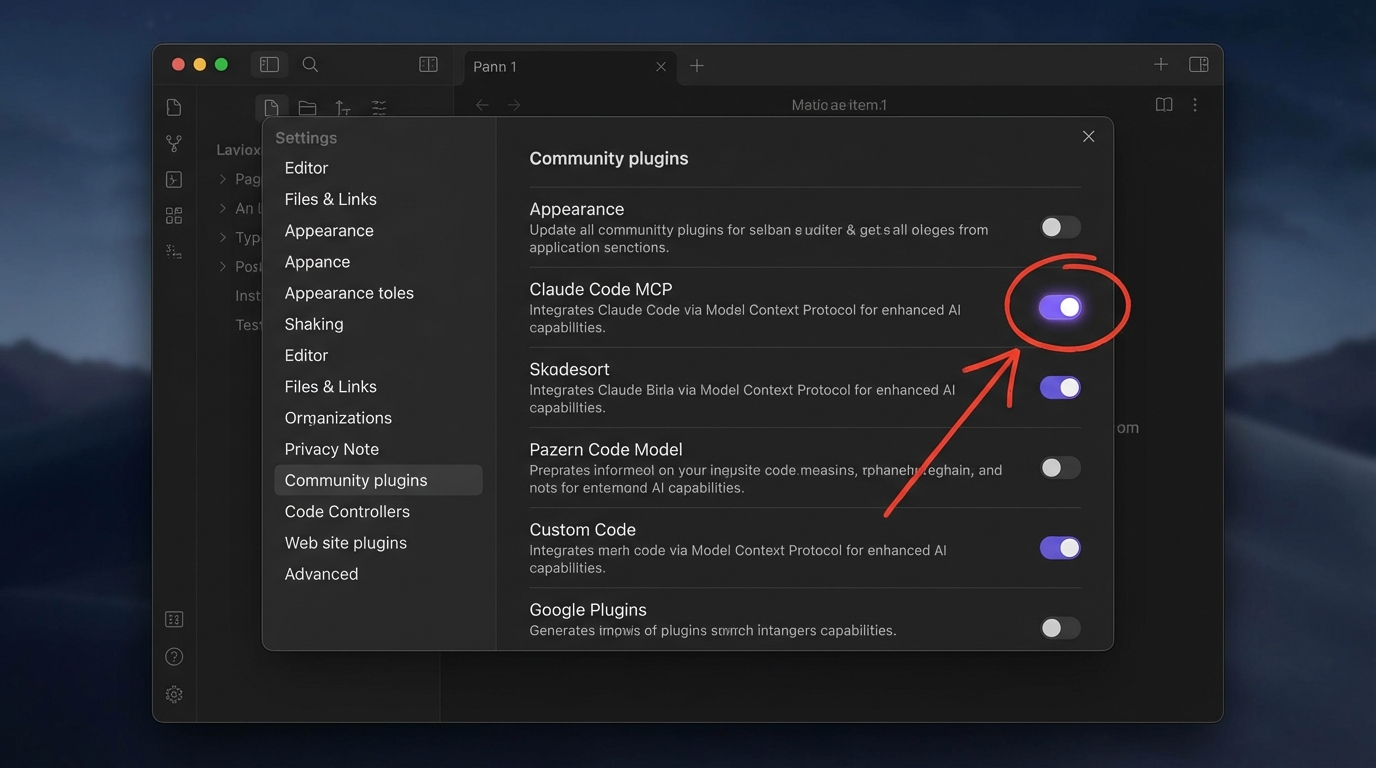Viewport: 1376px width, 768px height.
Task: Click the help question mark icon
Action: (174, 656)
